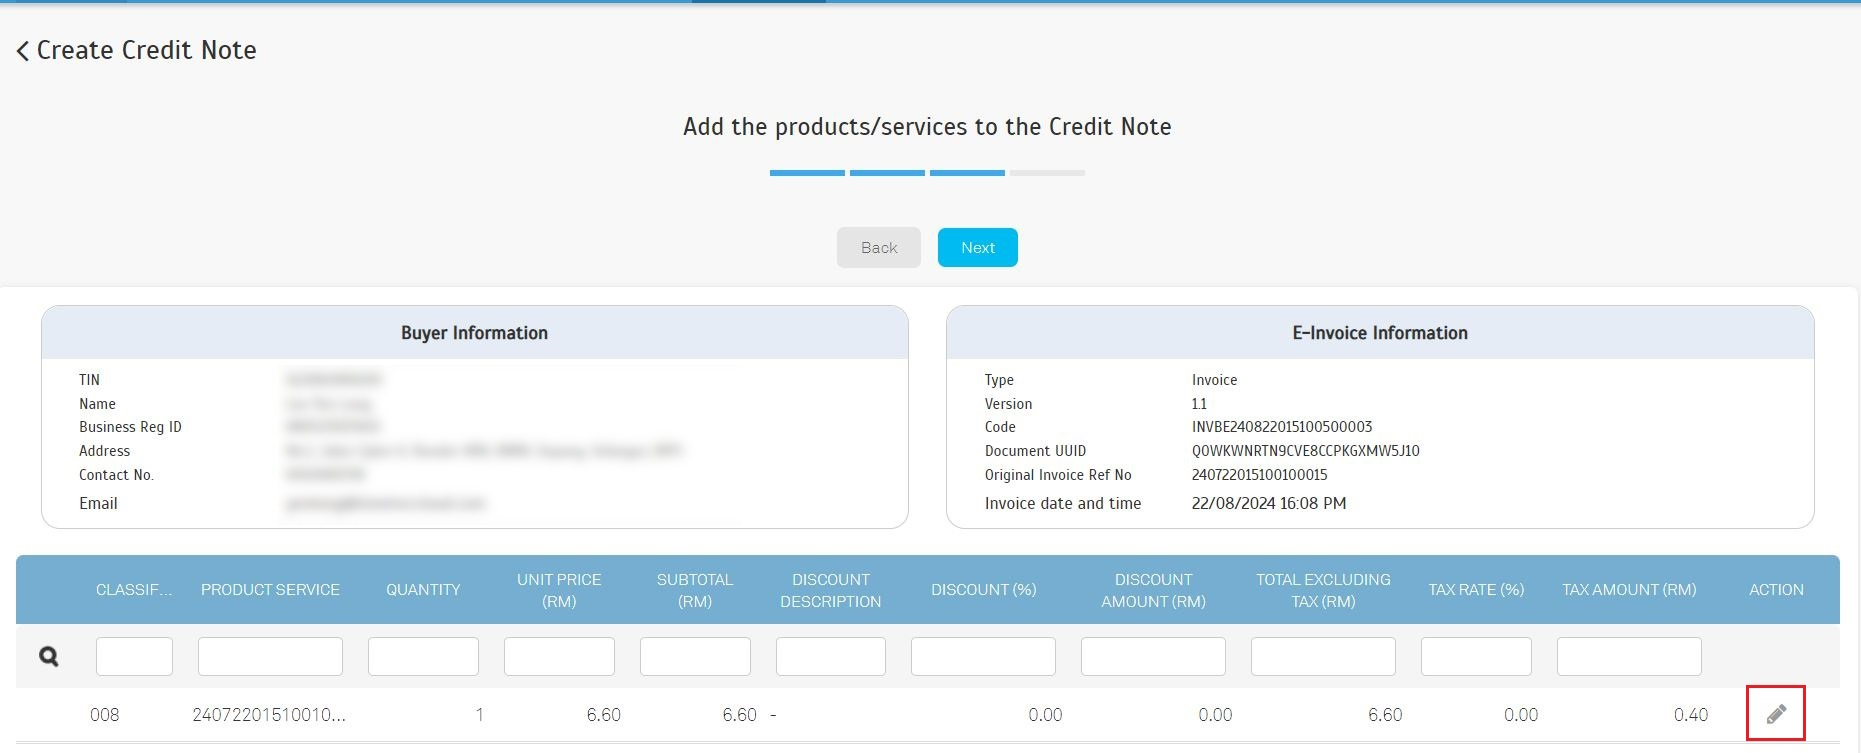Click the Product Service filter field
Image resolution: width=1861 pixels, height=753 pixels.
pos(270,657)
